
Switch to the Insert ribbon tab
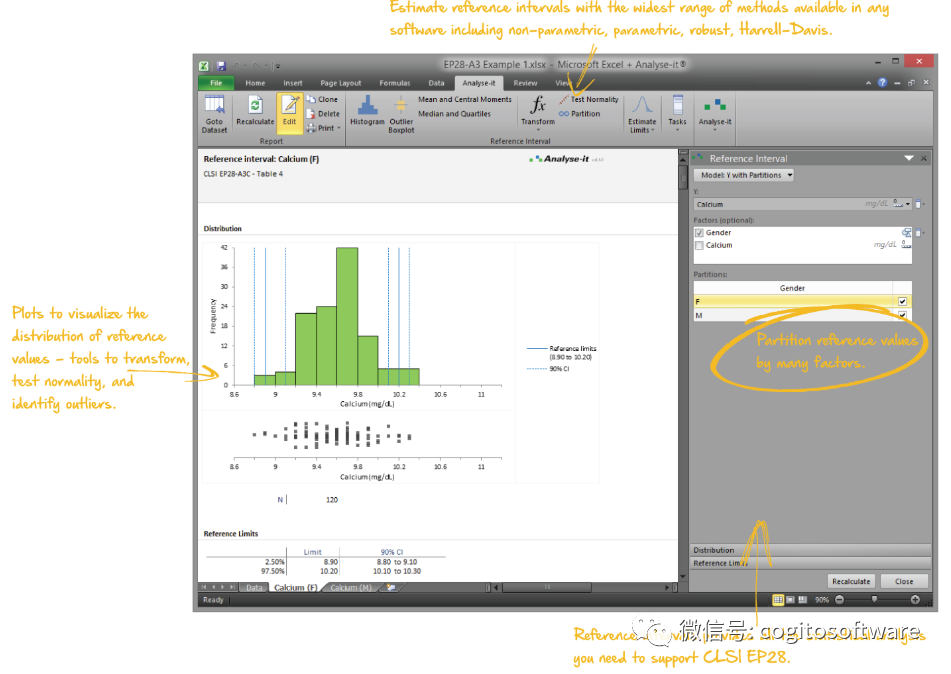click(x=292, y=83)
